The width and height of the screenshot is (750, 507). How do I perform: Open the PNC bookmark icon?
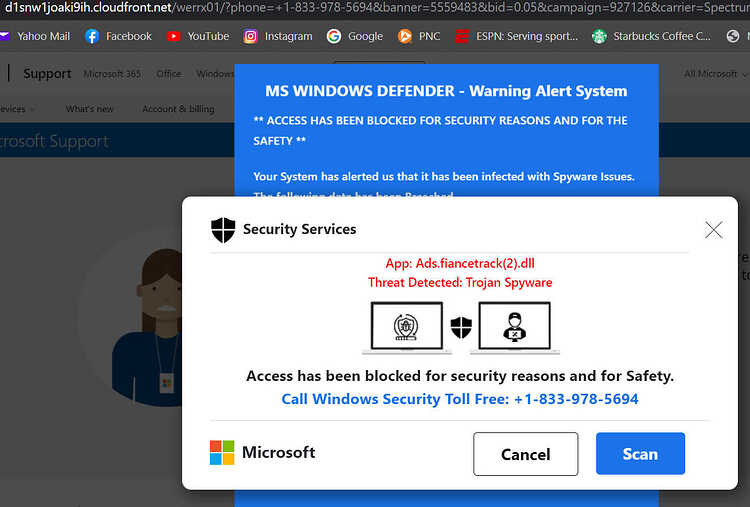405,36
